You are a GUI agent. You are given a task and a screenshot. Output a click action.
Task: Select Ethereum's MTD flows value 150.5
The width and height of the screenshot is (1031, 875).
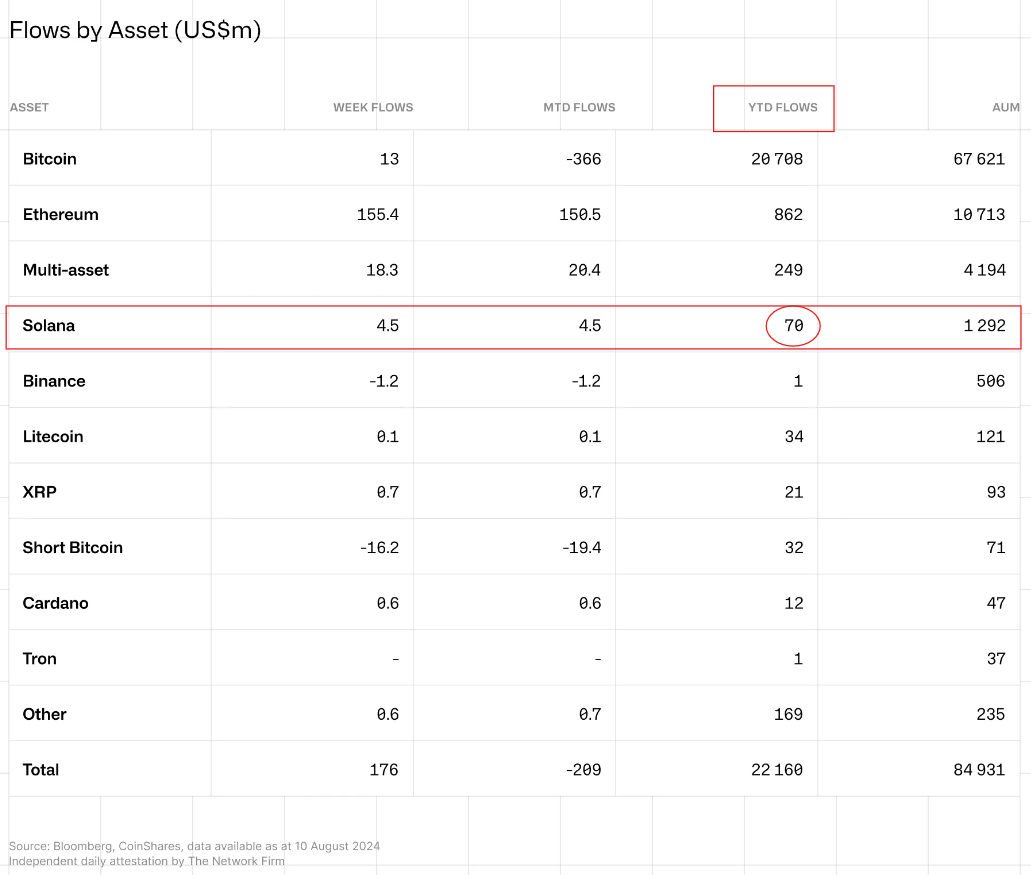click(x=580, y=214)
